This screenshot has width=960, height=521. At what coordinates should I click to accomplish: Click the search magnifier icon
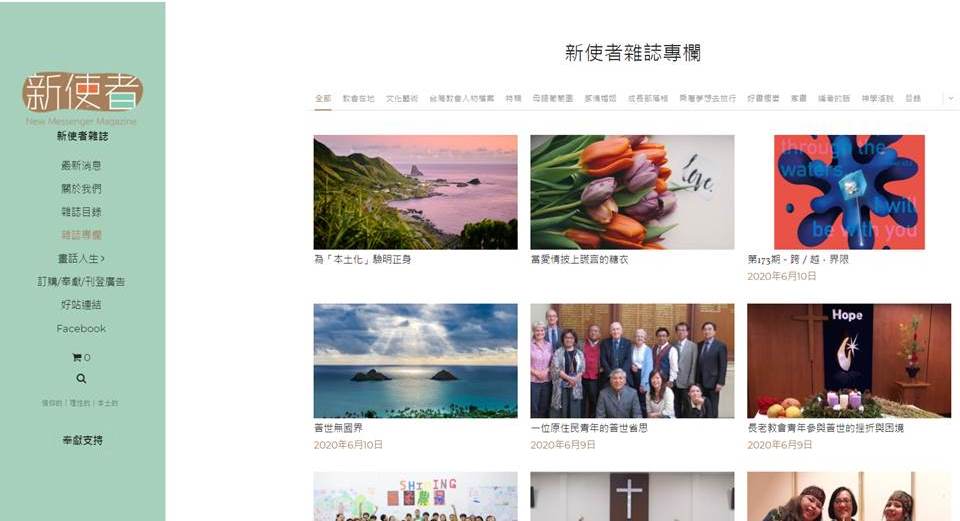[81, 379]
